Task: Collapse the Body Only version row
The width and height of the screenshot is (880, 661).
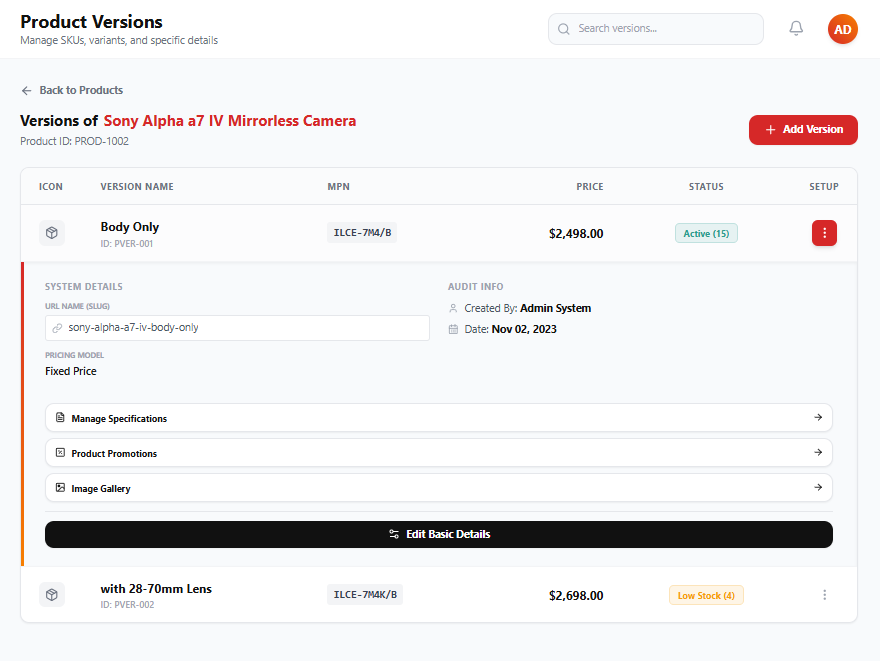Action: 438,233
